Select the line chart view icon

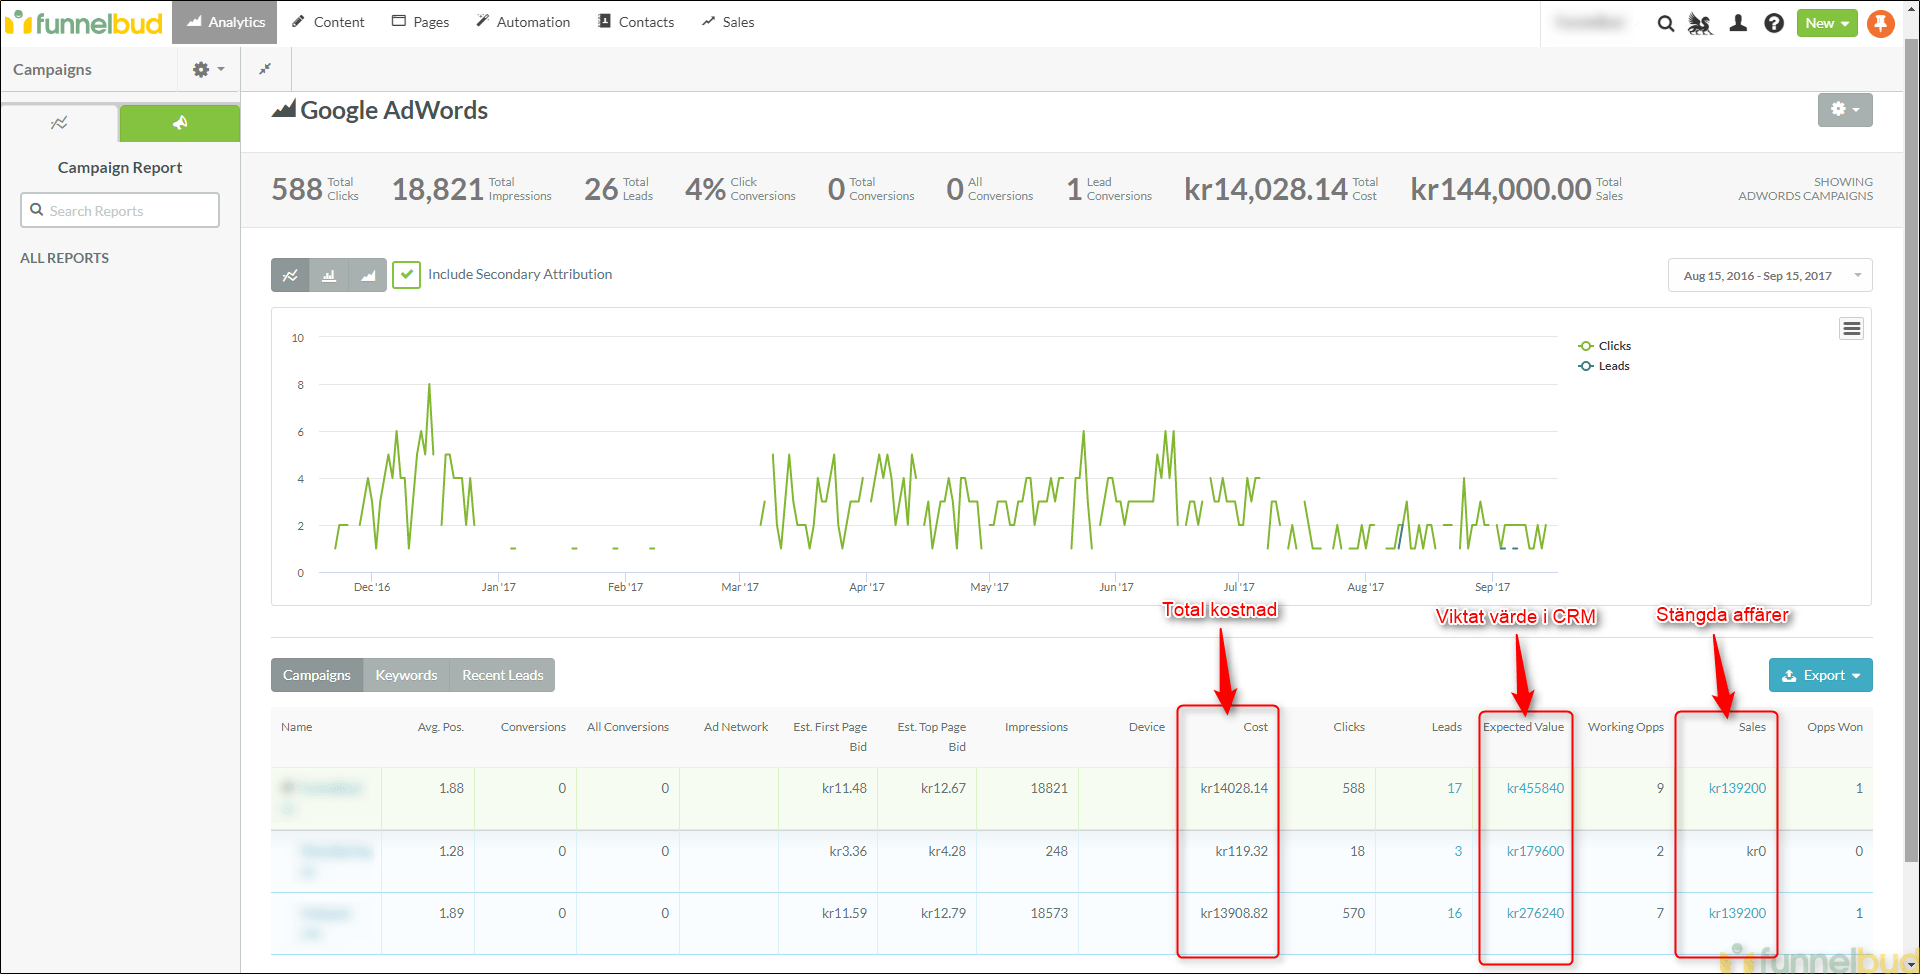point(290,275)
